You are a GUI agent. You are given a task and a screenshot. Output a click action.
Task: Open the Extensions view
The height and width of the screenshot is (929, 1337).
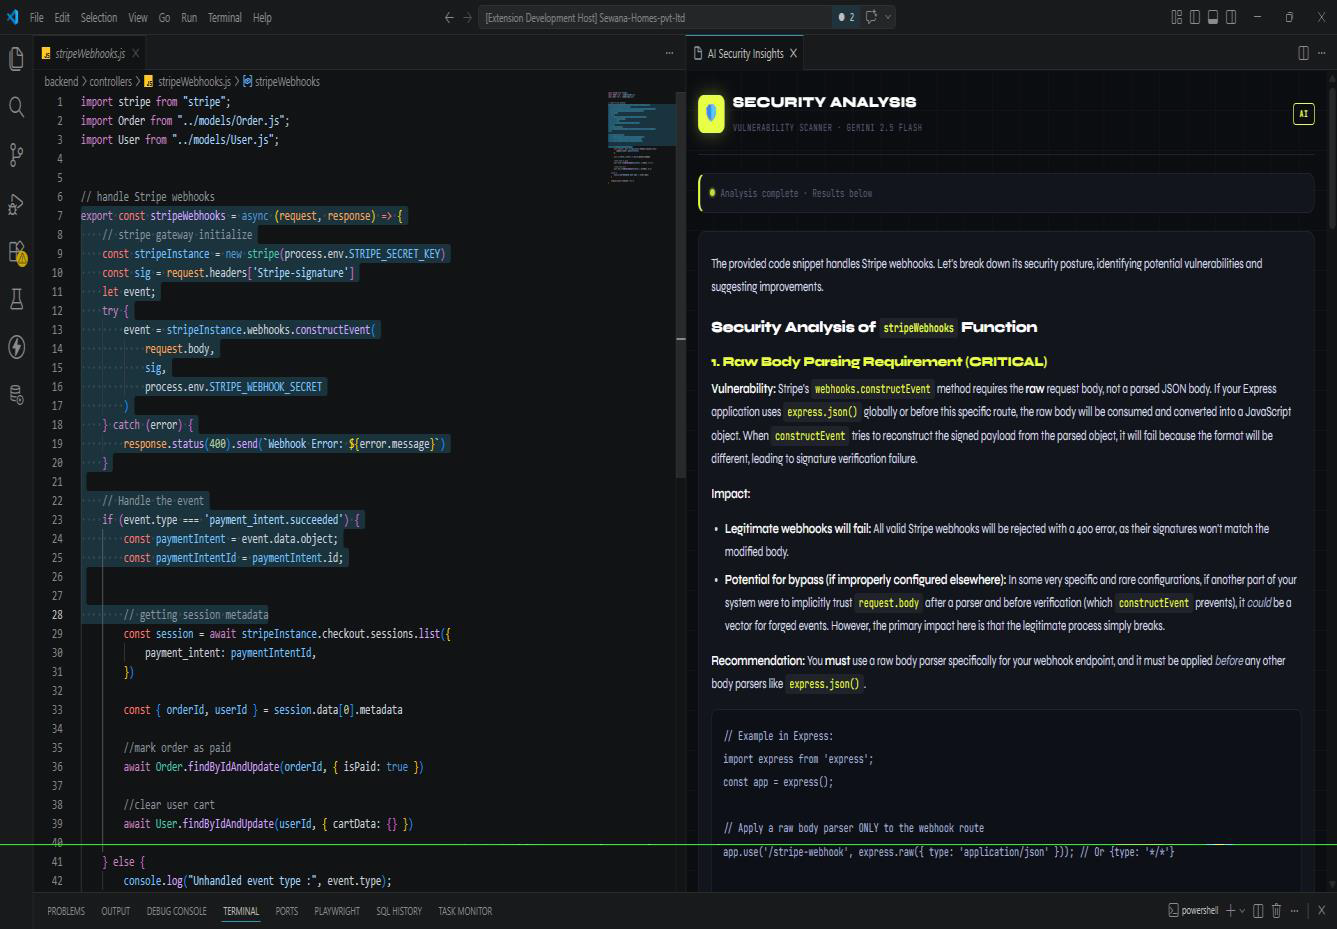pos(16,251)
